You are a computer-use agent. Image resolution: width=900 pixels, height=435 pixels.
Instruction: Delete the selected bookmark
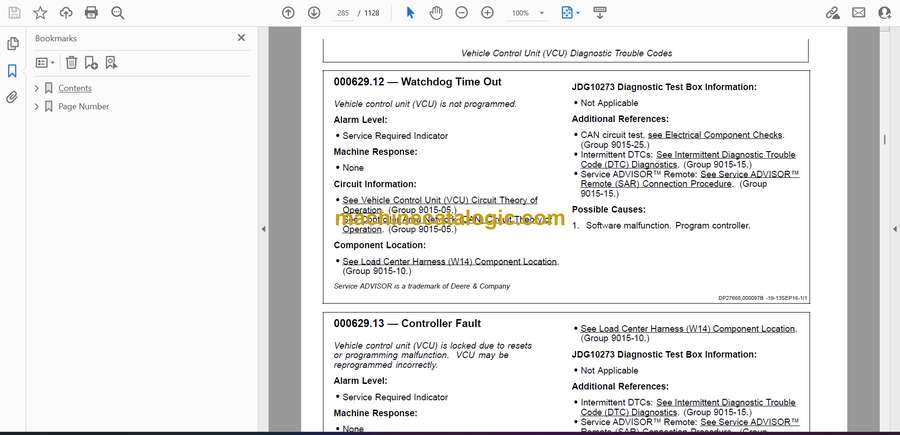(x=71, y=63)
